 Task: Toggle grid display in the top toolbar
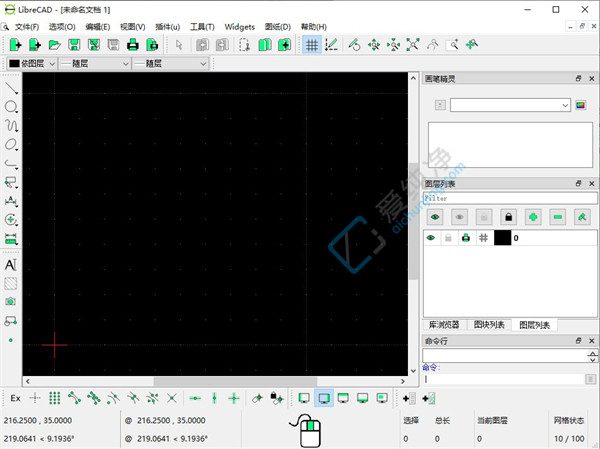pos(312,45)
